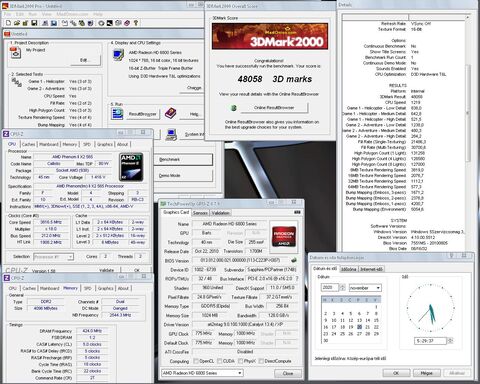Click the ResultBrowser button in Run section
Image resolution: width=480 pixels, height=384 pixels.
tap(142, 114)
